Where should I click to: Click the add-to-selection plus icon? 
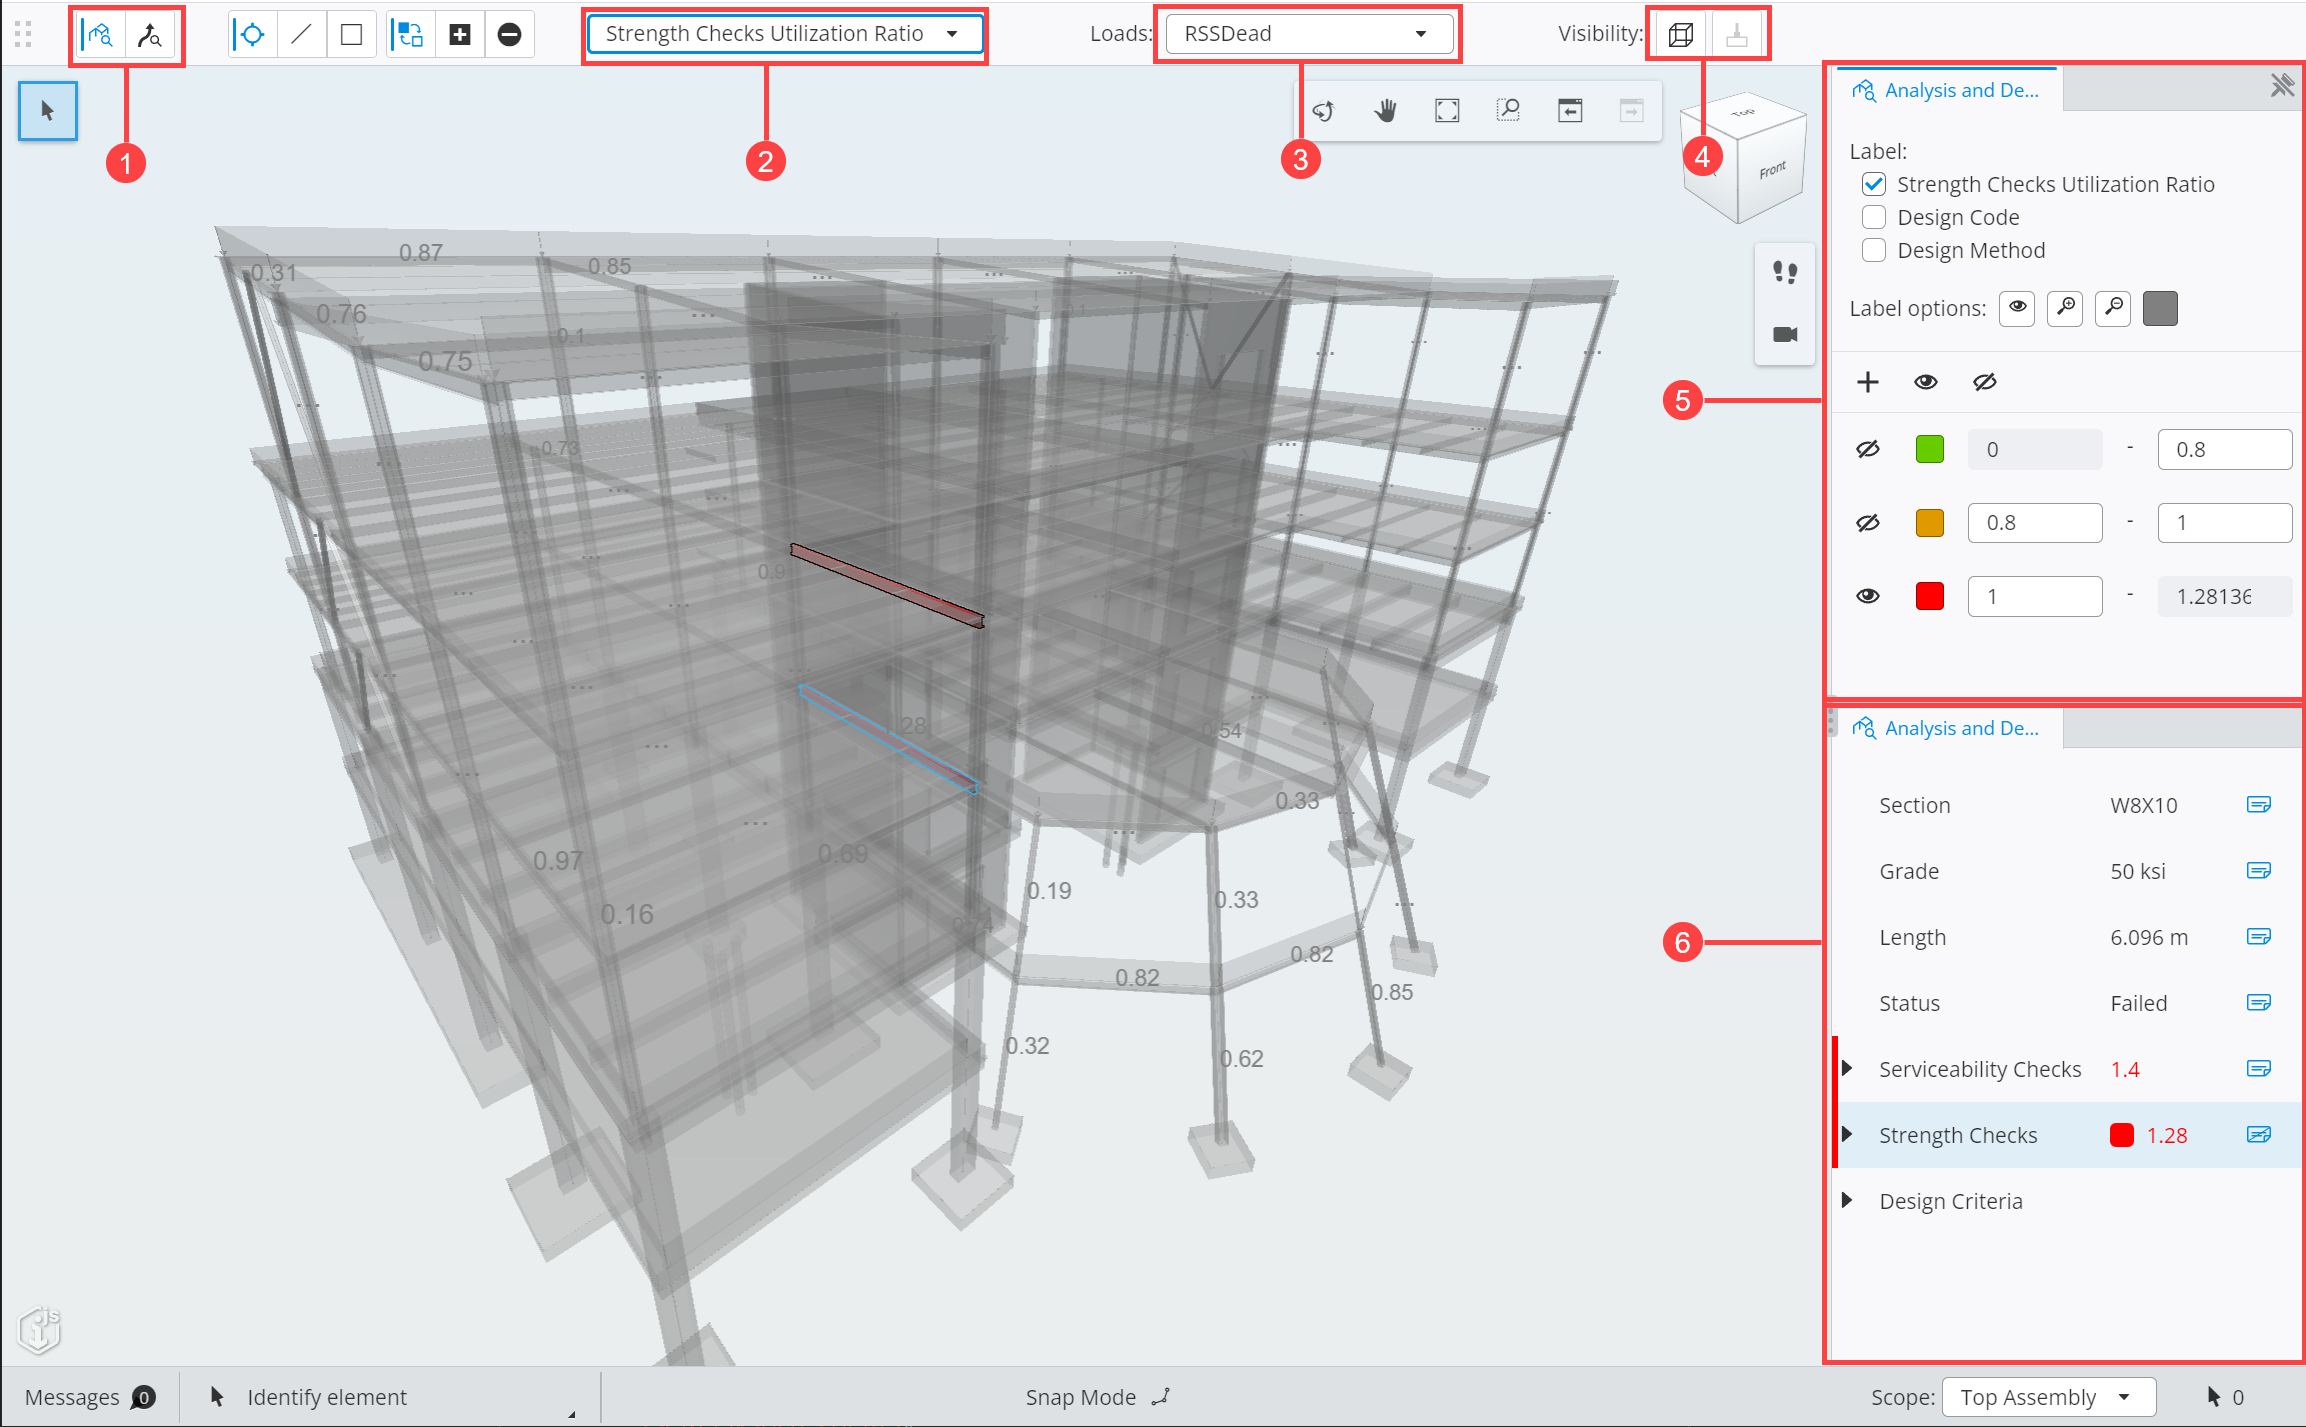[x=460, y=35]
